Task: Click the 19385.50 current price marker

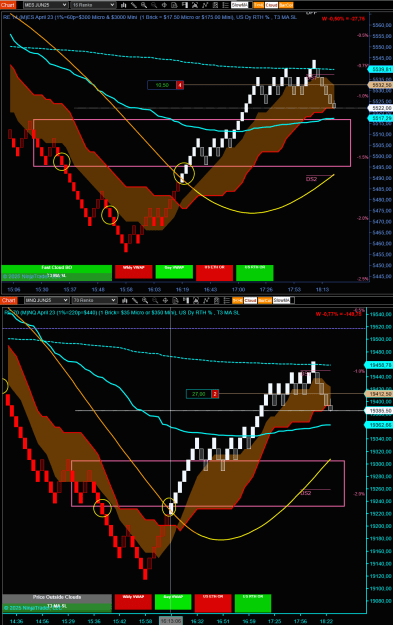Action: pos(379,411)
